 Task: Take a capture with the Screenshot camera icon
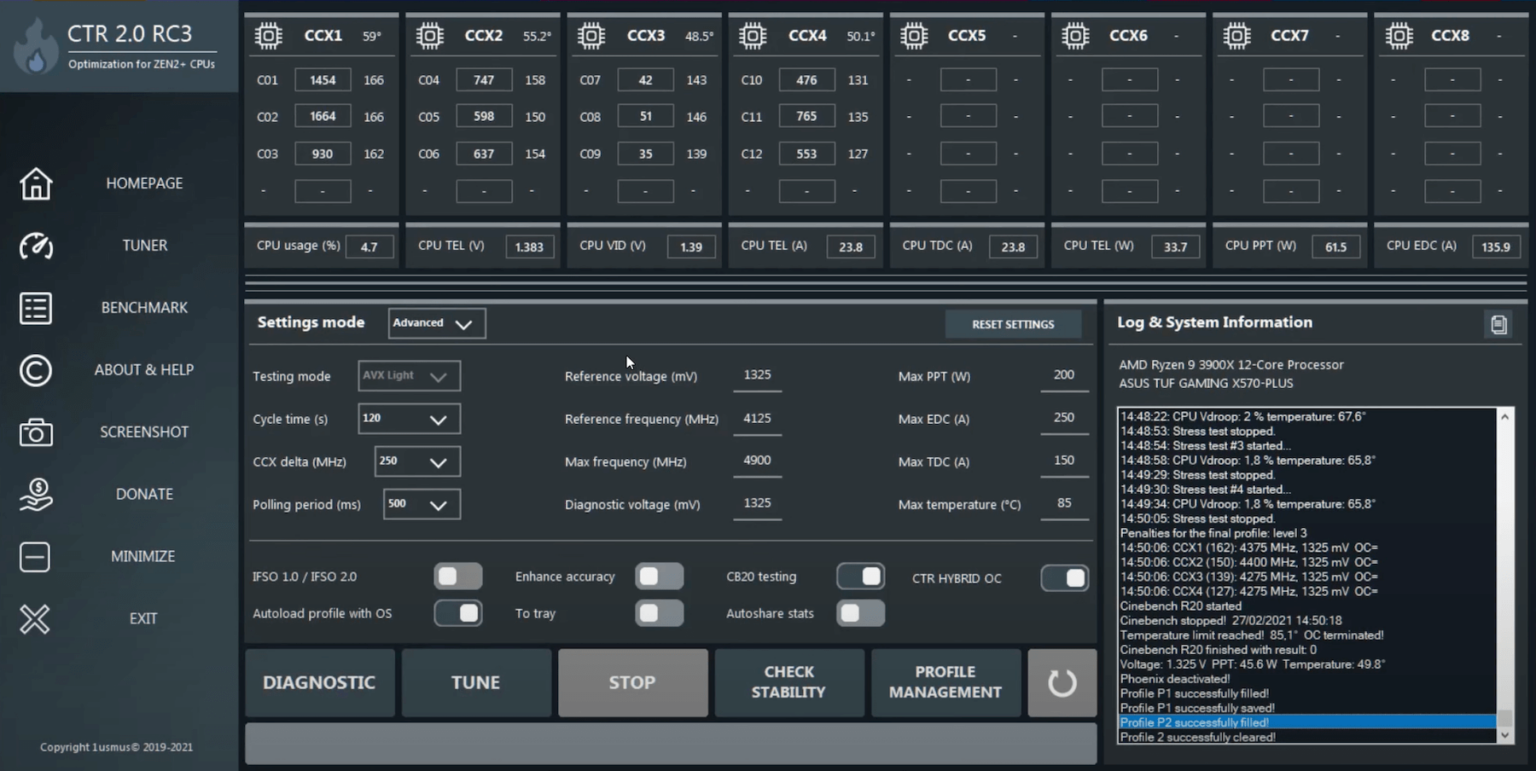point(36,432)
